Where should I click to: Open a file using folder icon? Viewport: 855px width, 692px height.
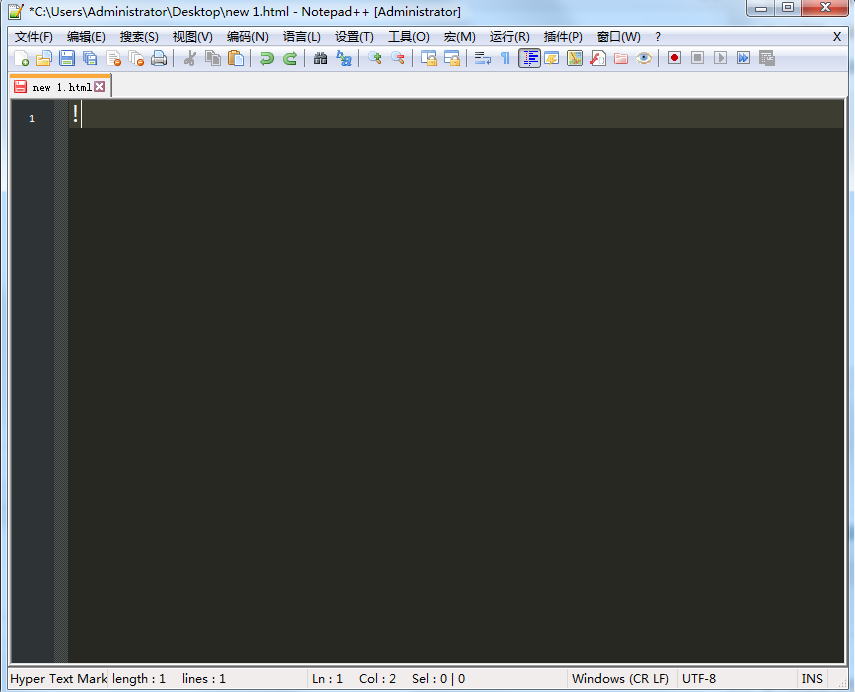point(44,58)
